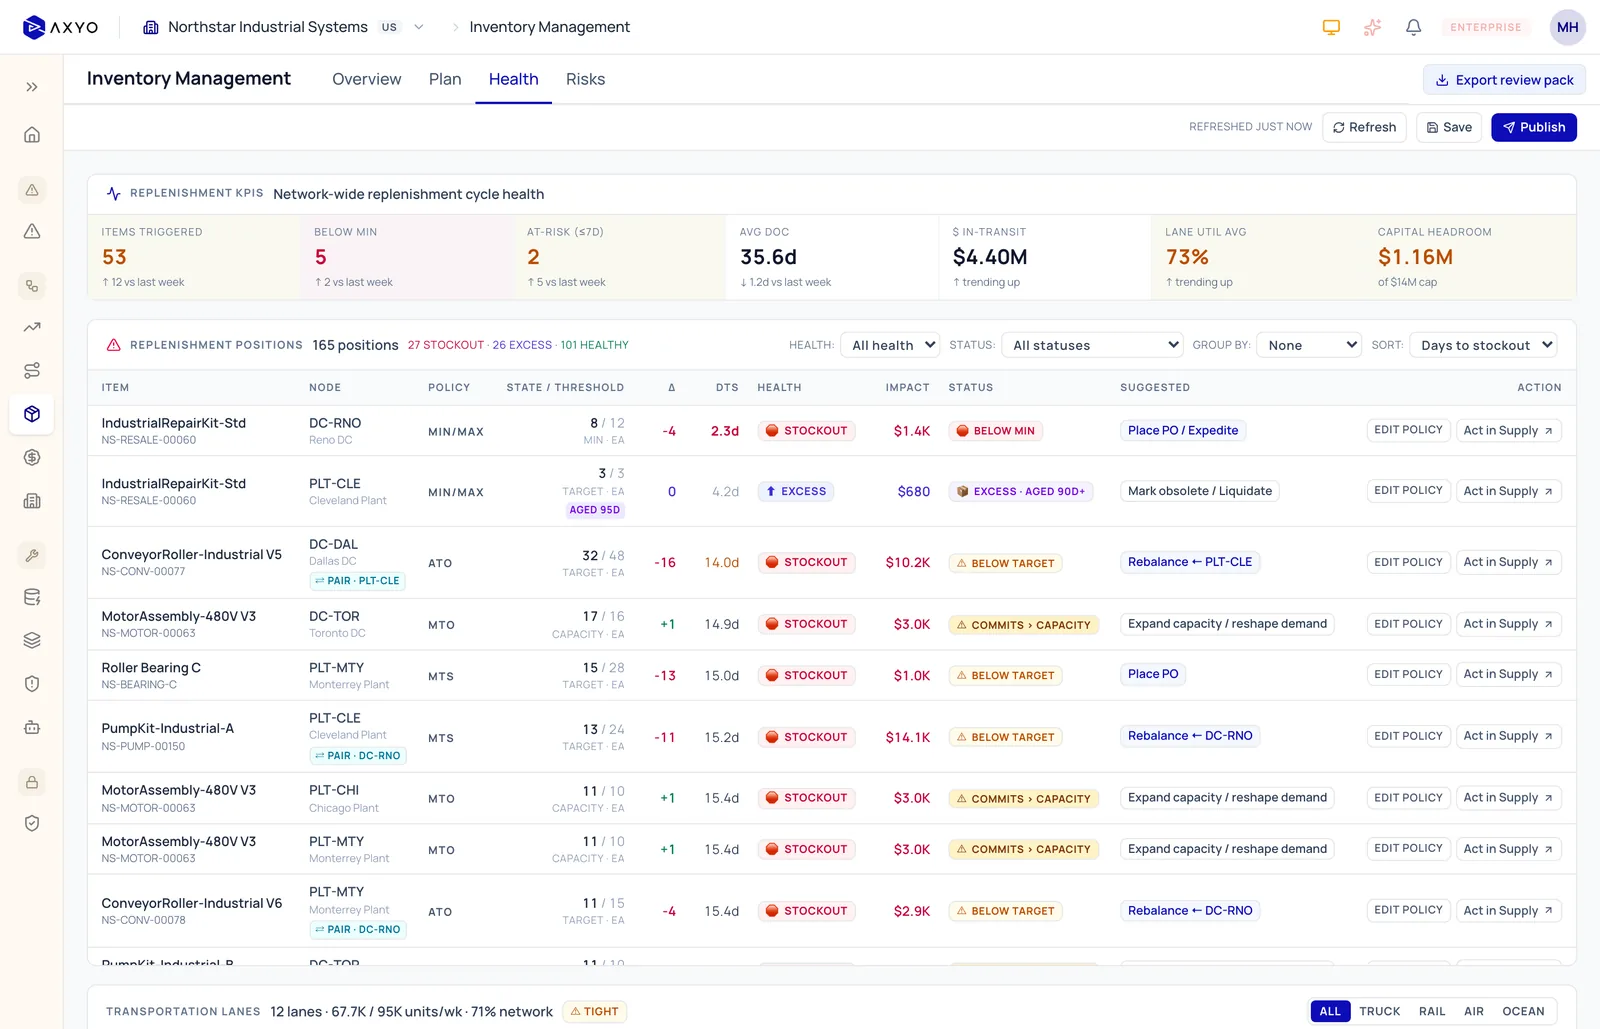Select the cube Inventory icon in the sidebar
Image resolution: width=1600 pixels, height=1029 pixels.
(x=32, y=414)
